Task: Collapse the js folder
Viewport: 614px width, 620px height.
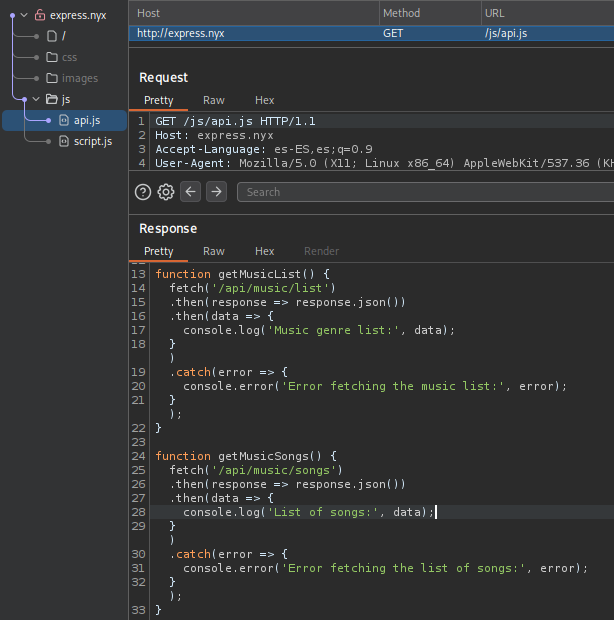Action: 36,99
